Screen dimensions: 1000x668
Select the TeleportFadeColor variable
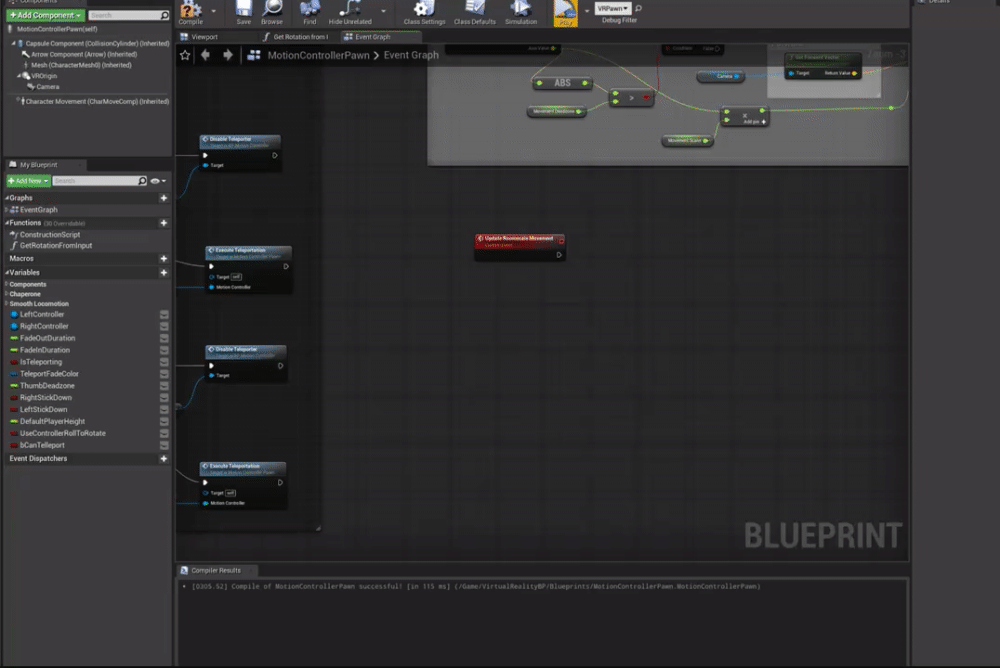[49, 374]
